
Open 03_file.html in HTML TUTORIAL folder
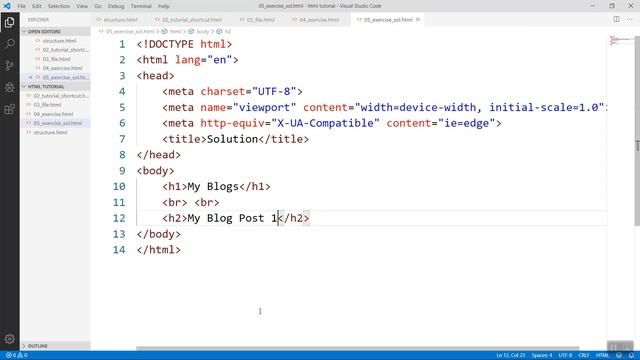[x=47, y=105]
